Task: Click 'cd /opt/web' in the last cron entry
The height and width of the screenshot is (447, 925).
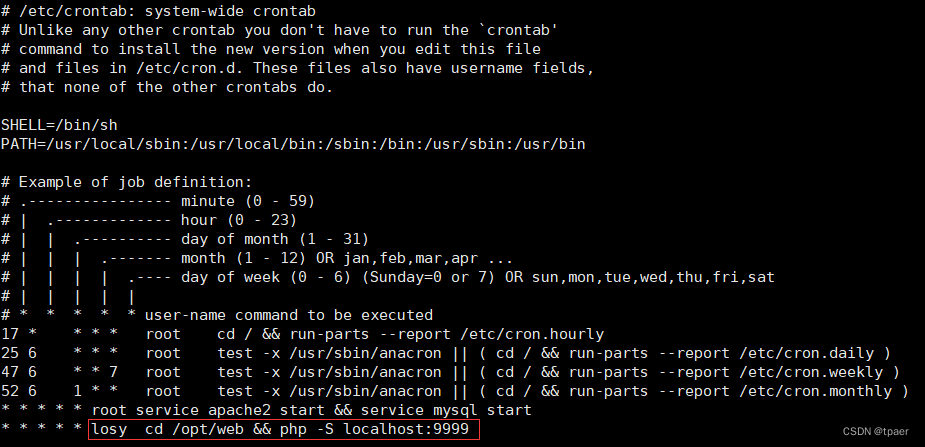Action: click(194, 429)
